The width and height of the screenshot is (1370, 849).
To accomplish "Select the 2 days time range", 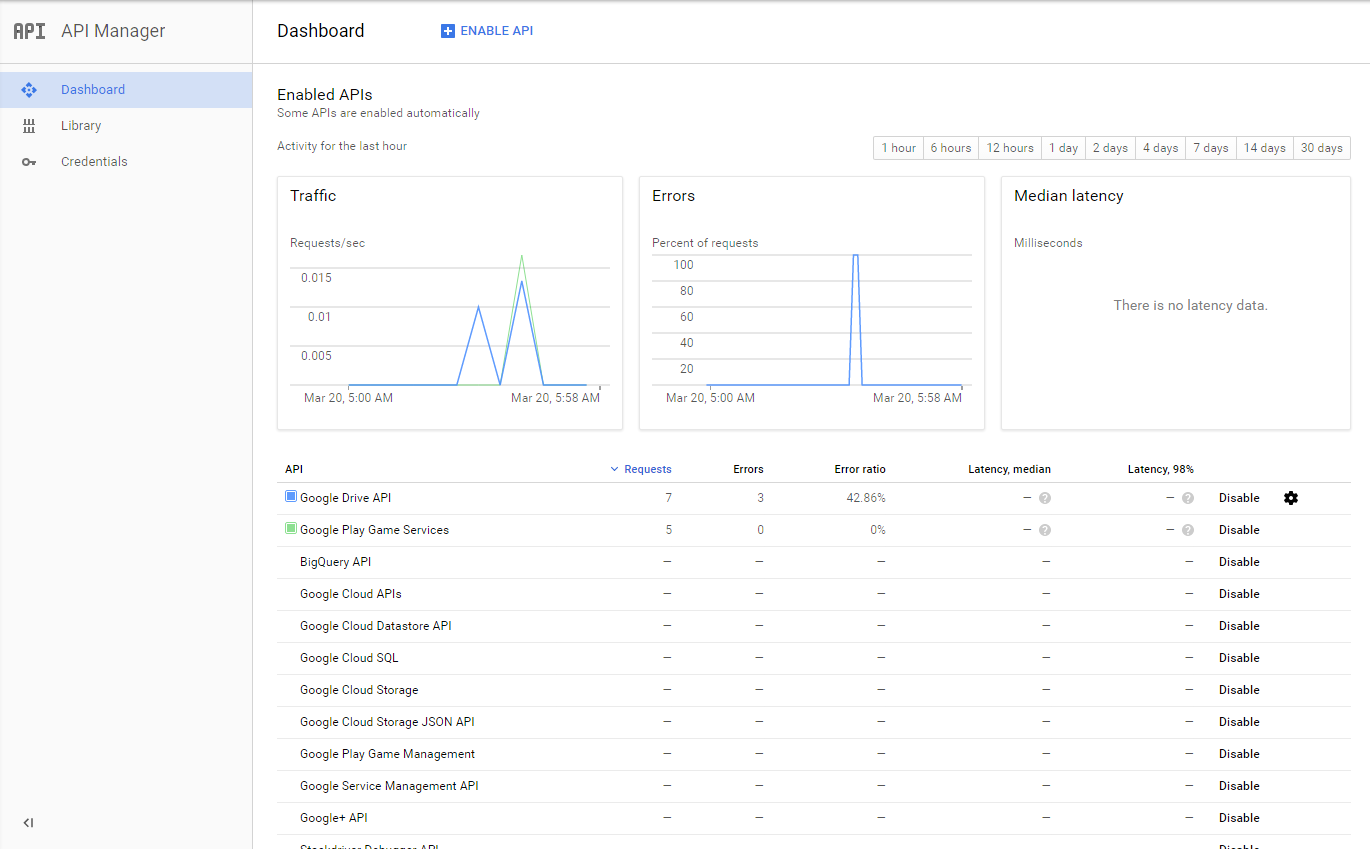I will 1110,148.
